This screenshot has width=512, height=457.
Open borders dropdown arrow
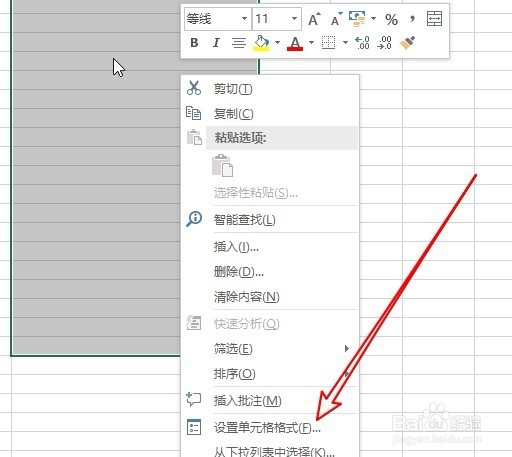(x=345, y=43)
